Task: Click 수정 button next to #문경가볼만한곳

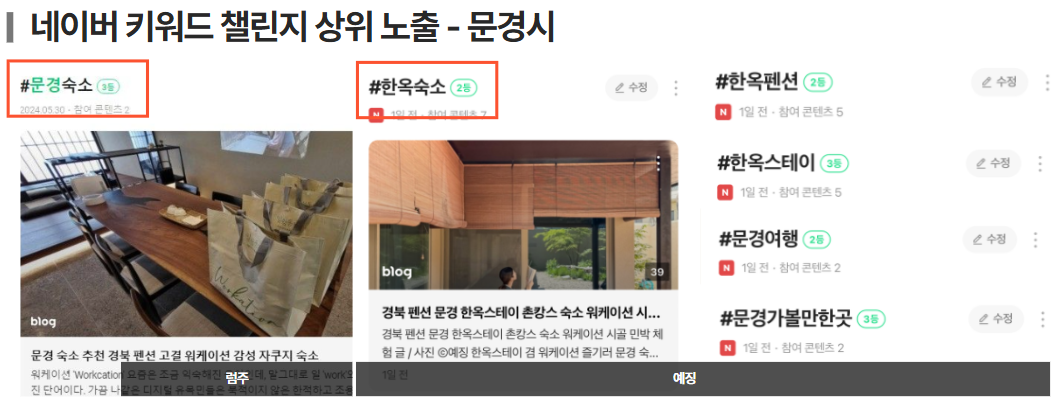Action: (x=996, y=318)
